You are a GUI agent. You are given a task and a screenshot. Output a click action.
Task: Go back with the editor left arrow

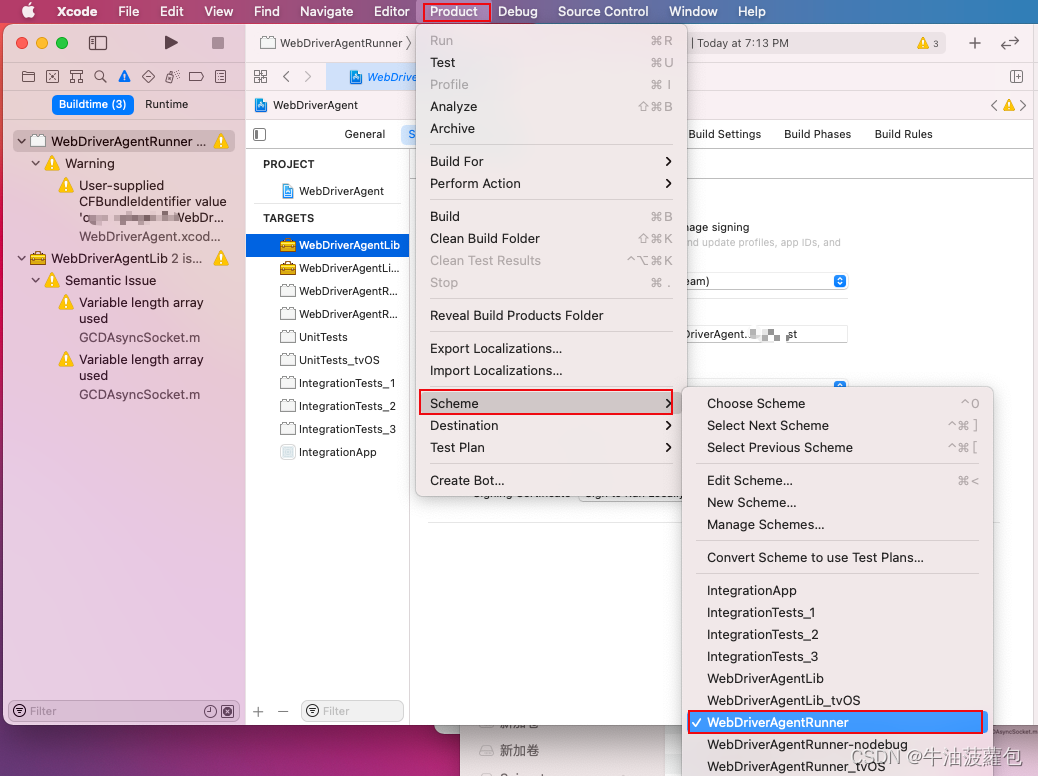coord(286,77)
